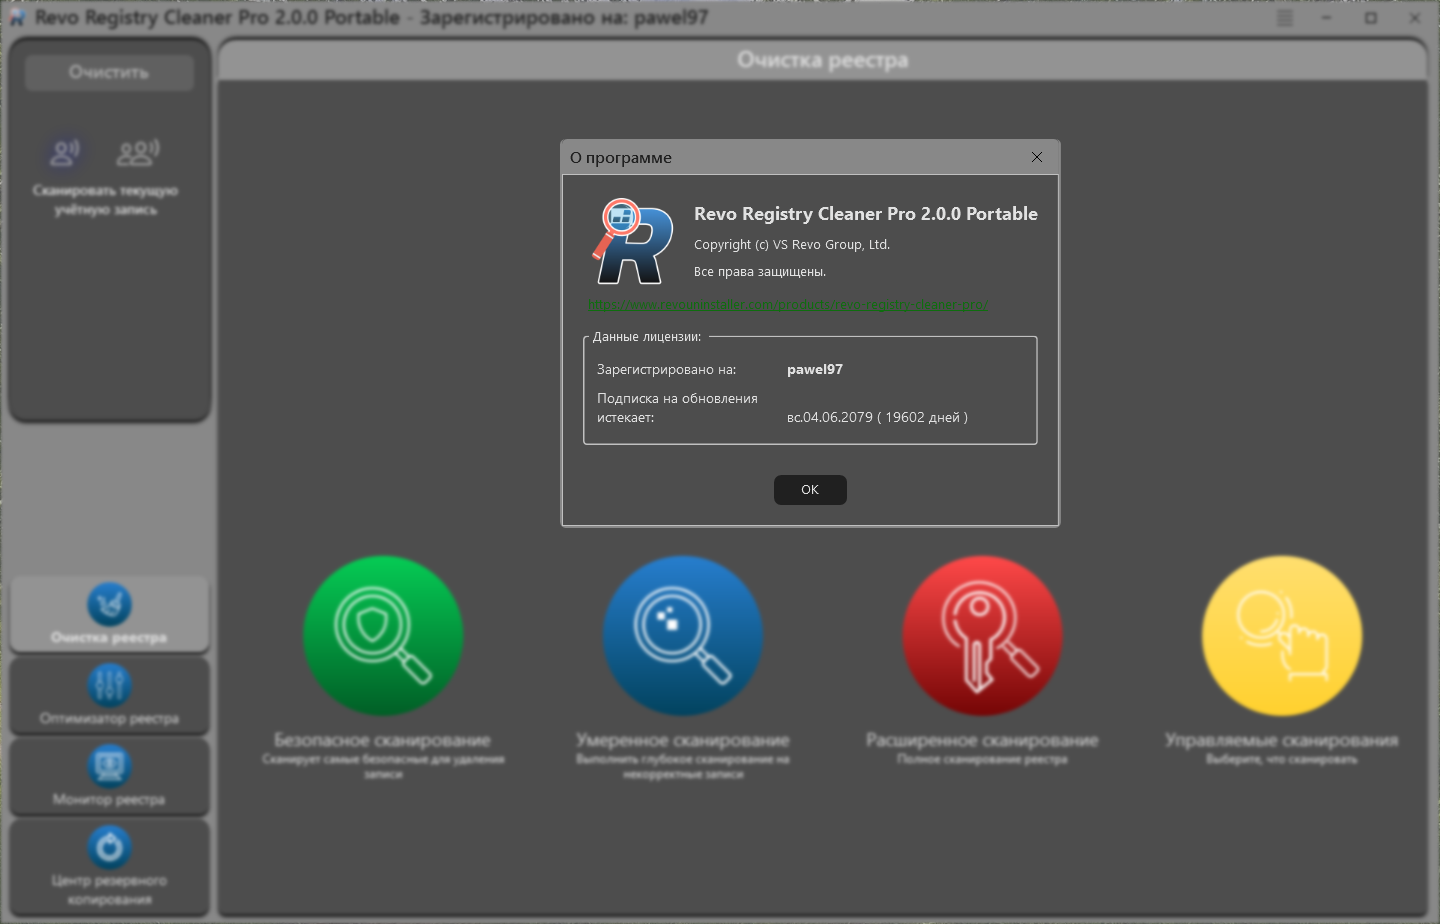The image size is (1440, 924).
Task: Click the Copyright VS Revo Group line
Action: point(792,244)
